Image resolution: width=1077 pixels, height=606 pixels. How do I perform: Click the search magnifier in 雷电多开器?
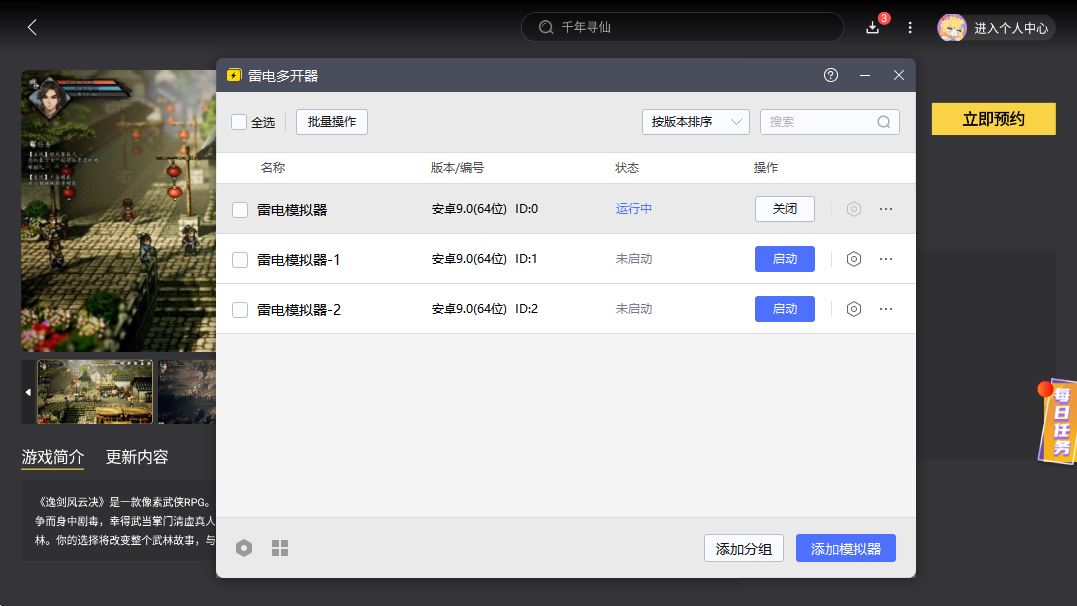[884, 122]
